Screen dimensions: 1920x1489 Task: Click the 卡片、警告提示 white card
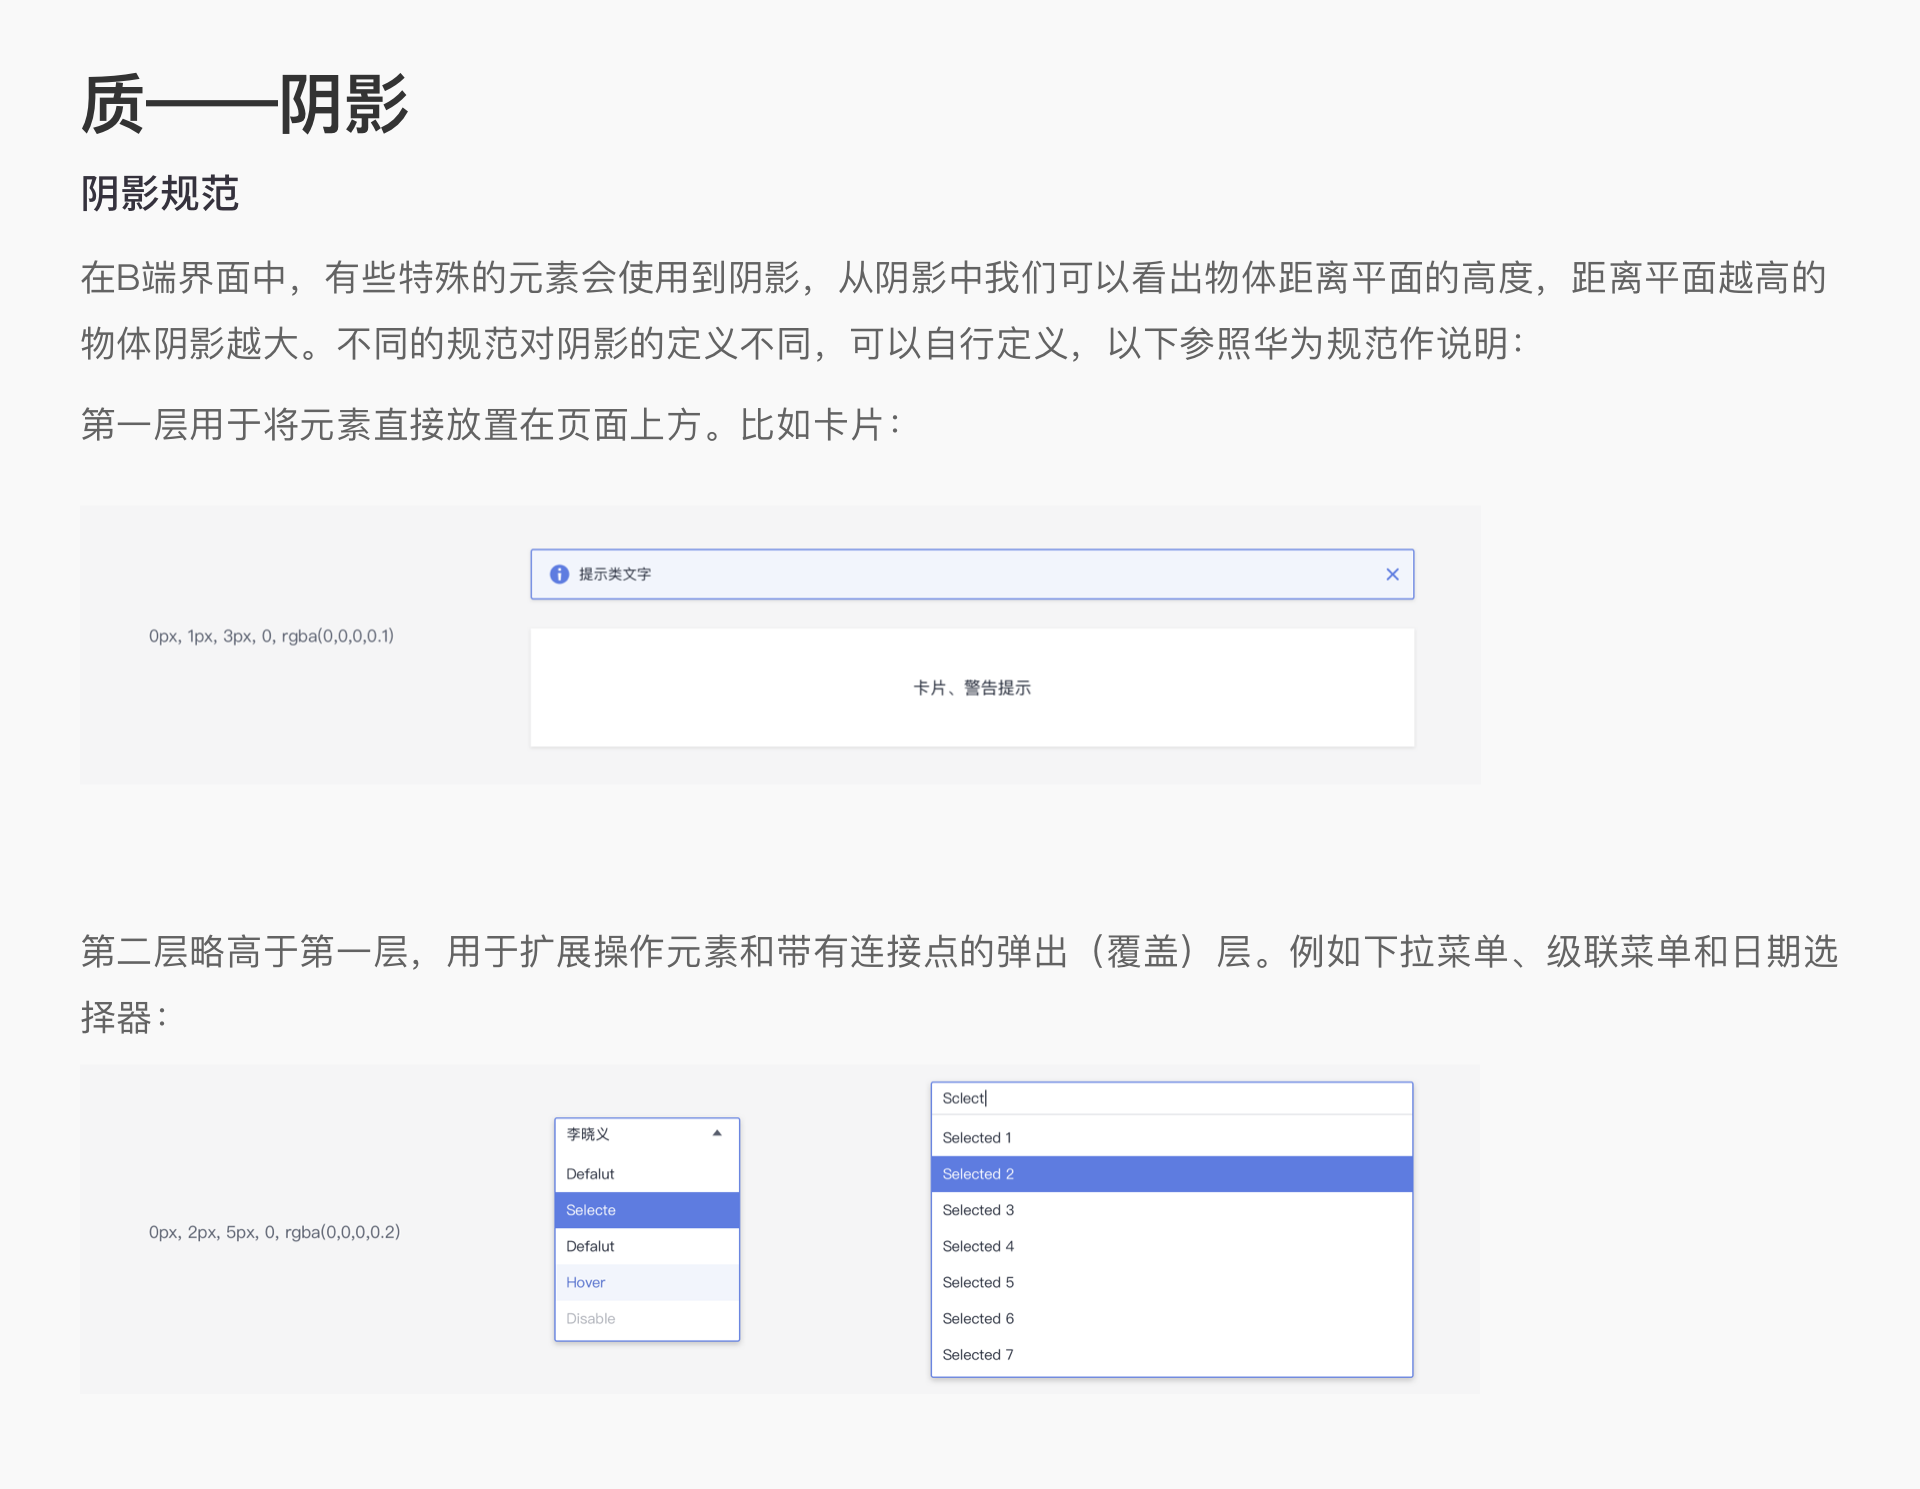click(x=971, y=688)
